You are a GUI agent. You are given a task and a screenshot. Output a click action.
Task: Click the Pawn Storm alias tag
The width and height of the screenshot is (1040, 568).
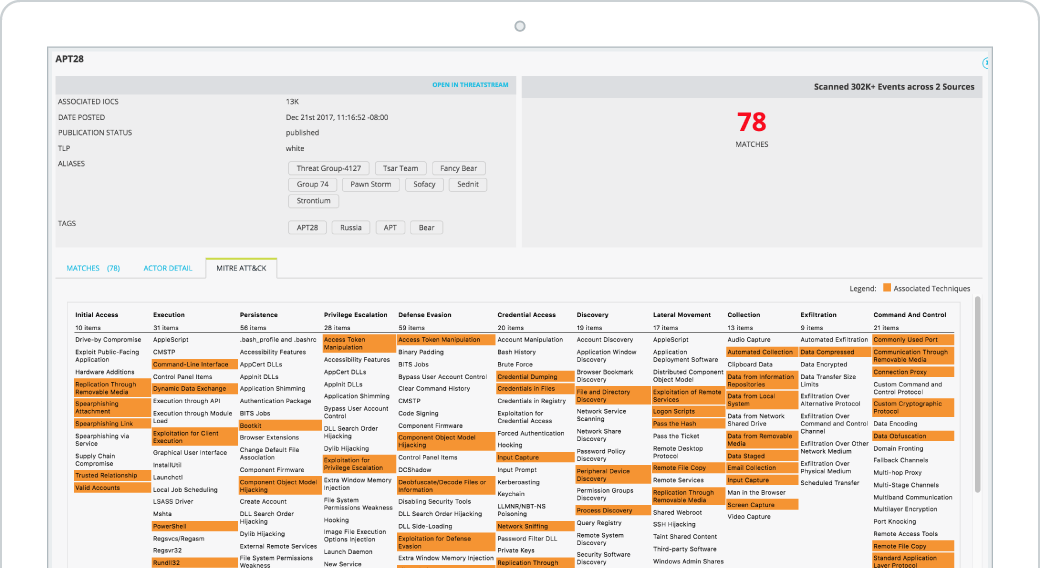(371, 184)
